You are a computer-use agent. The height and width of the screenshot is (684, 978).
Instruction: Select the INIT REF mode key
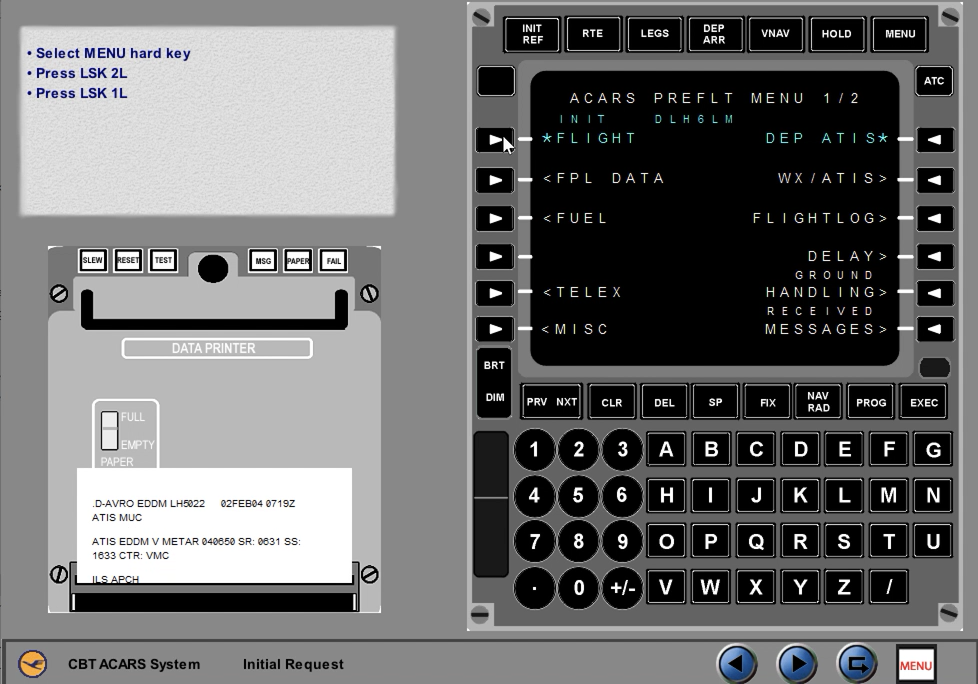point(533,34)
